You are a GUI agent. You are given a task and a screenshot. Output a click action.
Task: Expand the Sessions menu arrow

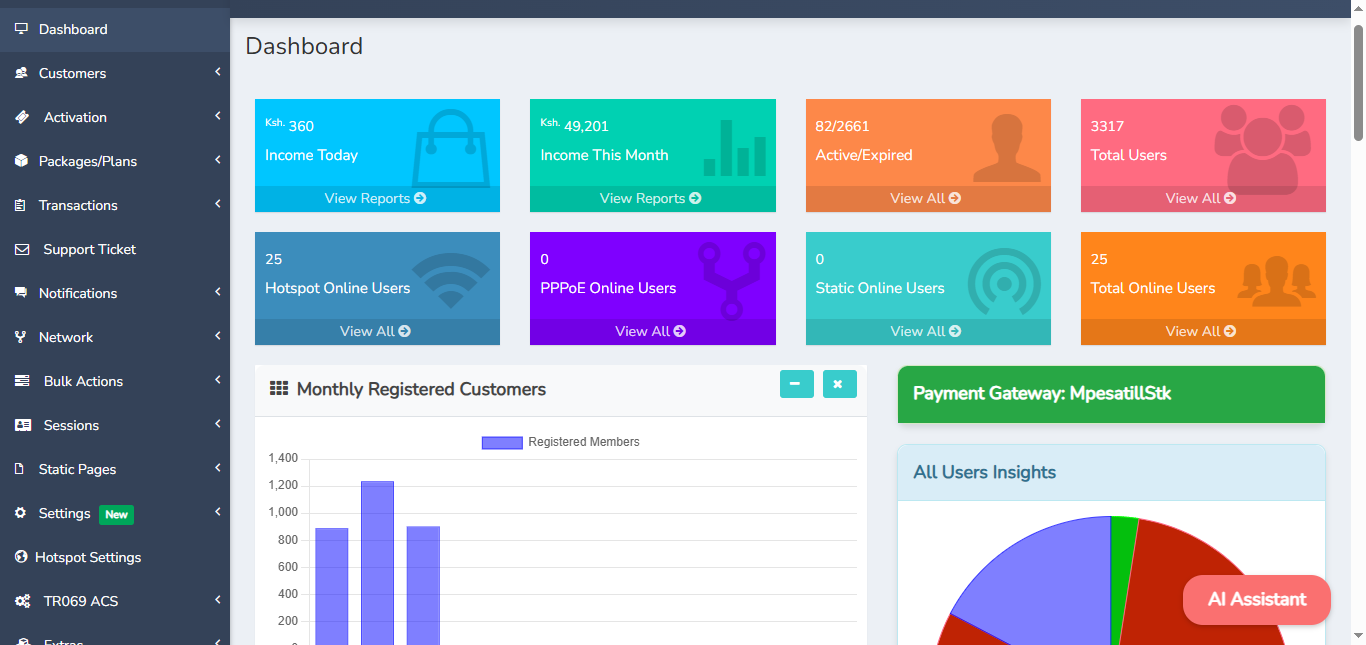click(217, 424)
